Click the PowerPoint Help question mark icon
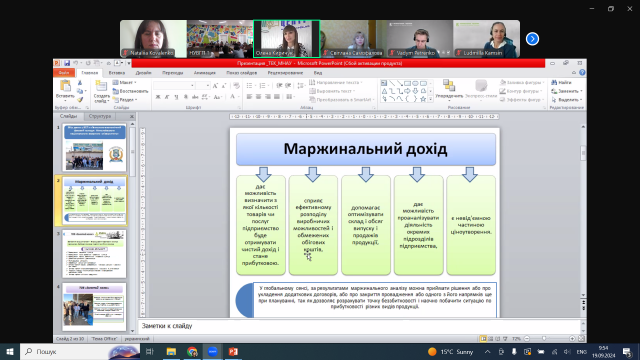The width and height of the screenshot is (640, 360). pos(582,73)
